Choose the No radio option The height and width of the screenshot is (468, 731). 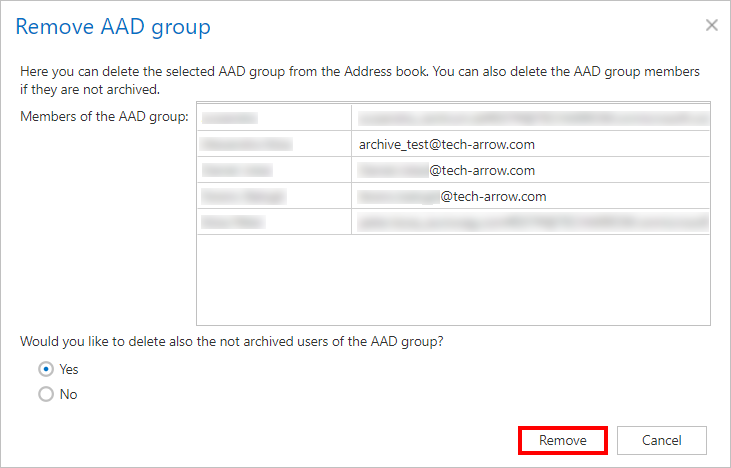click(46, 395)
